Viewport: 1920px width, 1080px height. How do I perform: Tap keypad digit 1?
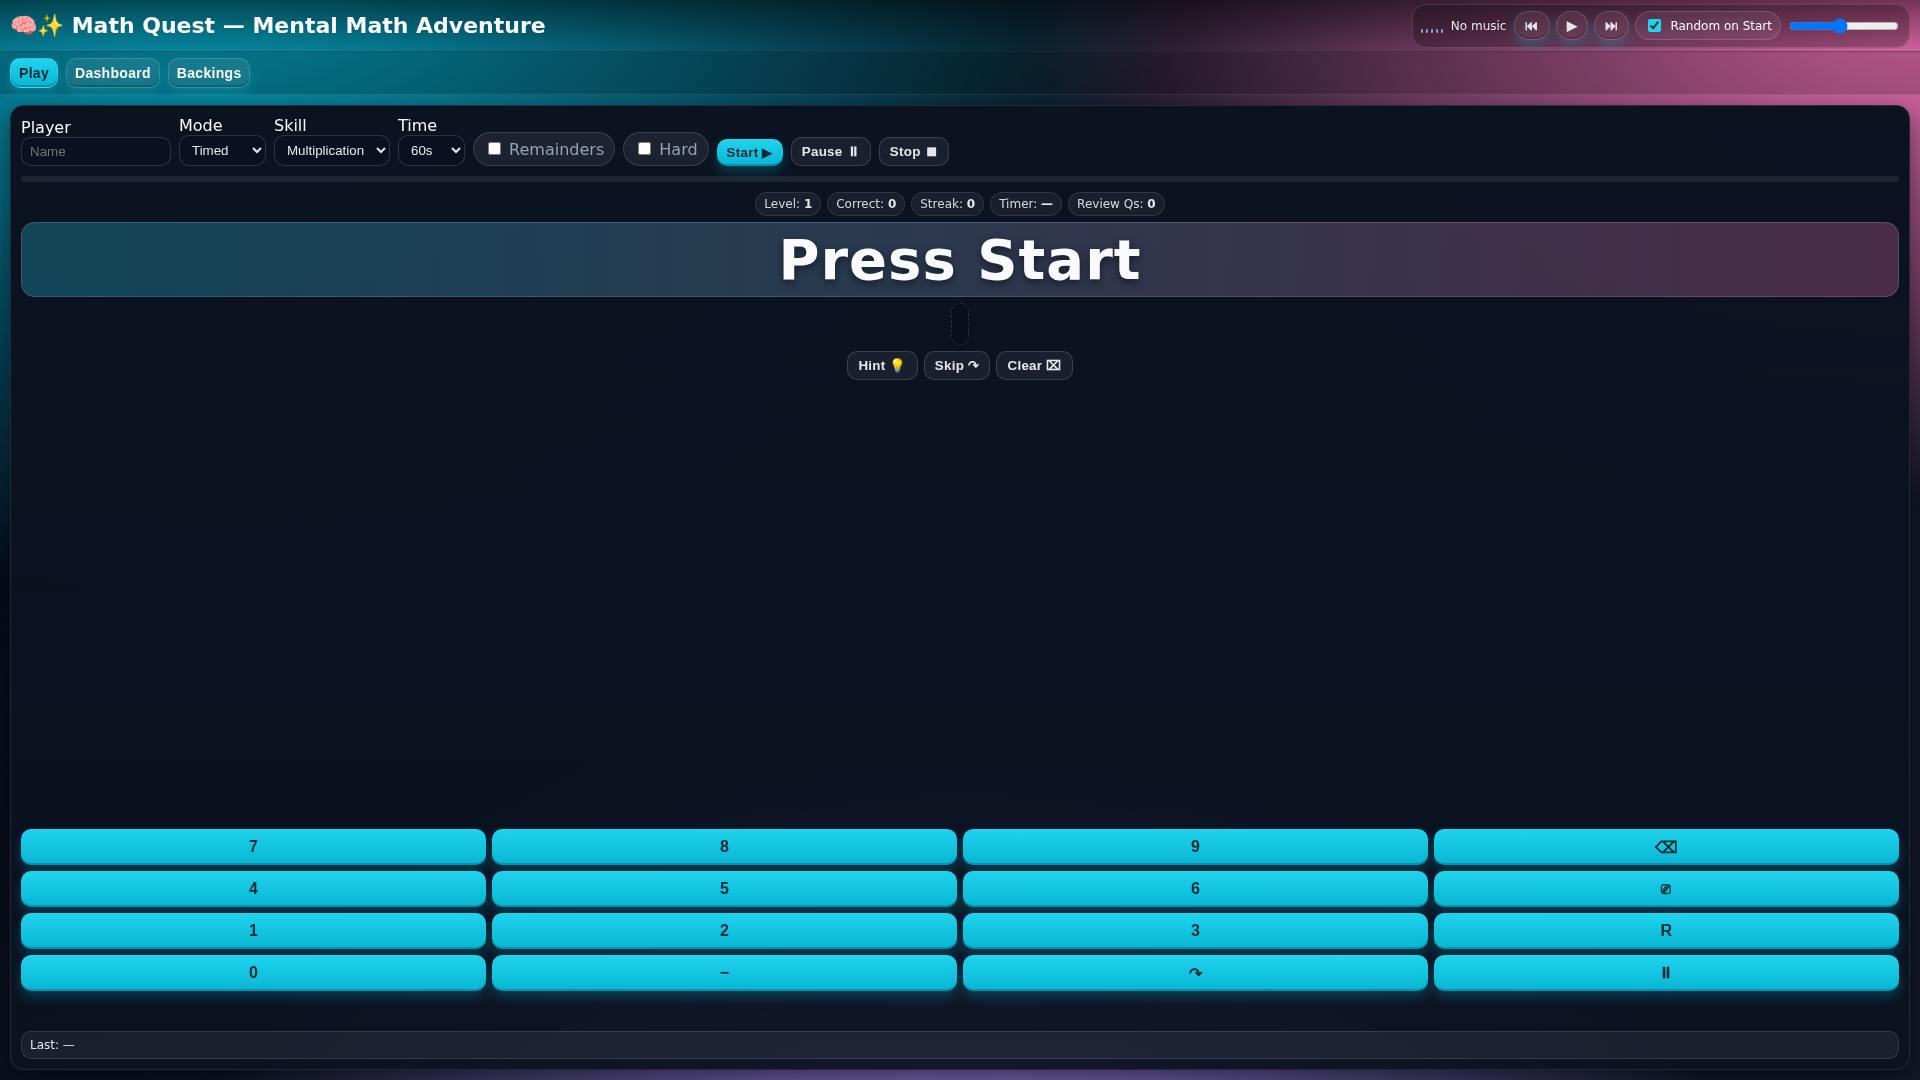(x=253, y=930)
